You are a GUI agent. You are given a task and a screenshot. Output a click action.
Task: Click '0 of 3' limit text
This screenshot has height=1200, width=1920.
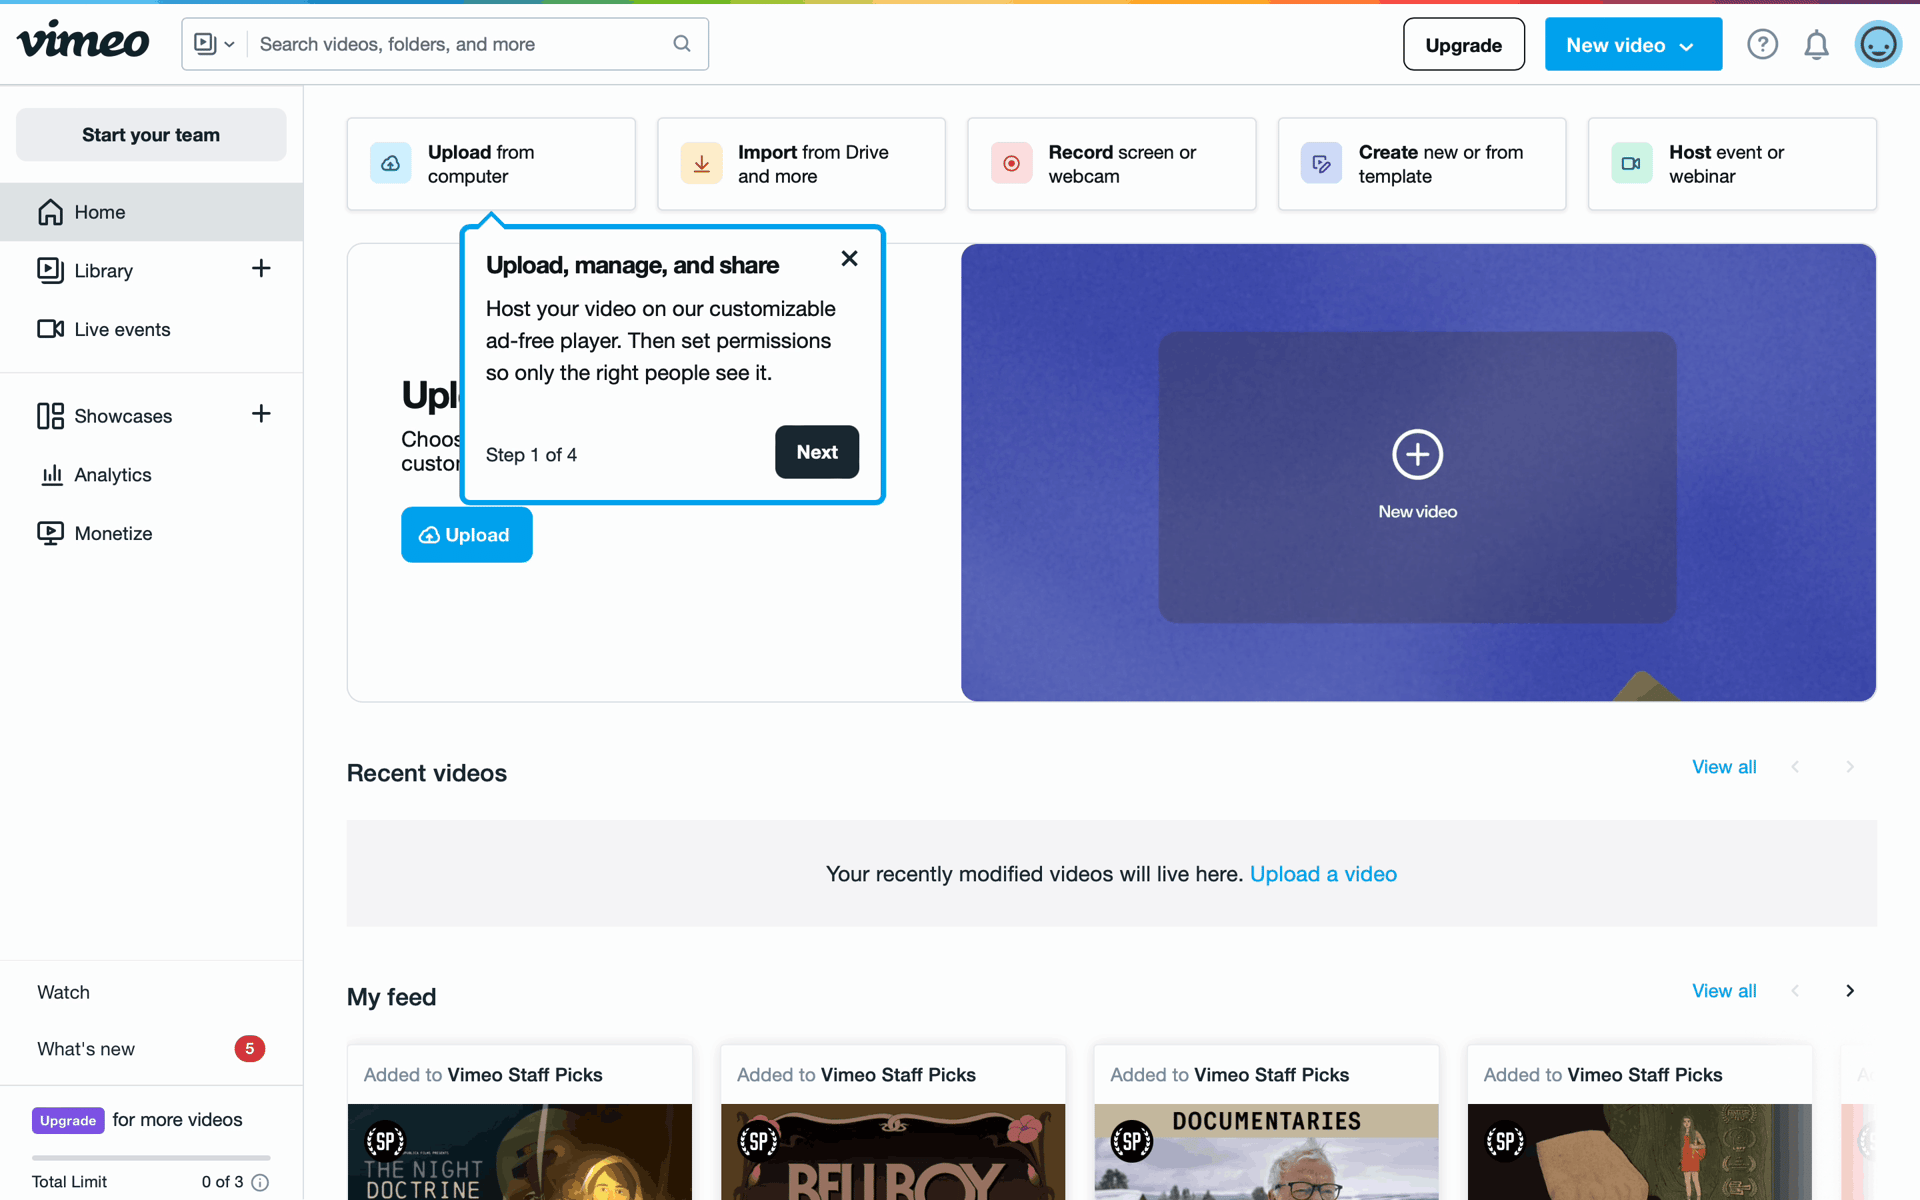[222, 1182]
